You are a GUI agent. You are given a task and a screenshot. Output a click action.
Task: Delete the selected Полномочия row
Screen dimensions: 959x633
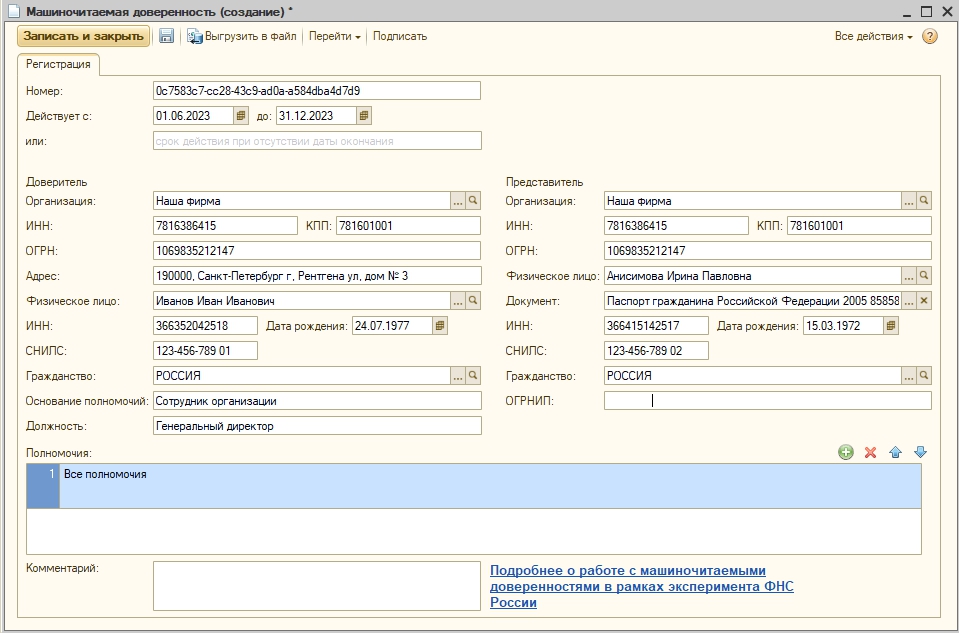870,452
